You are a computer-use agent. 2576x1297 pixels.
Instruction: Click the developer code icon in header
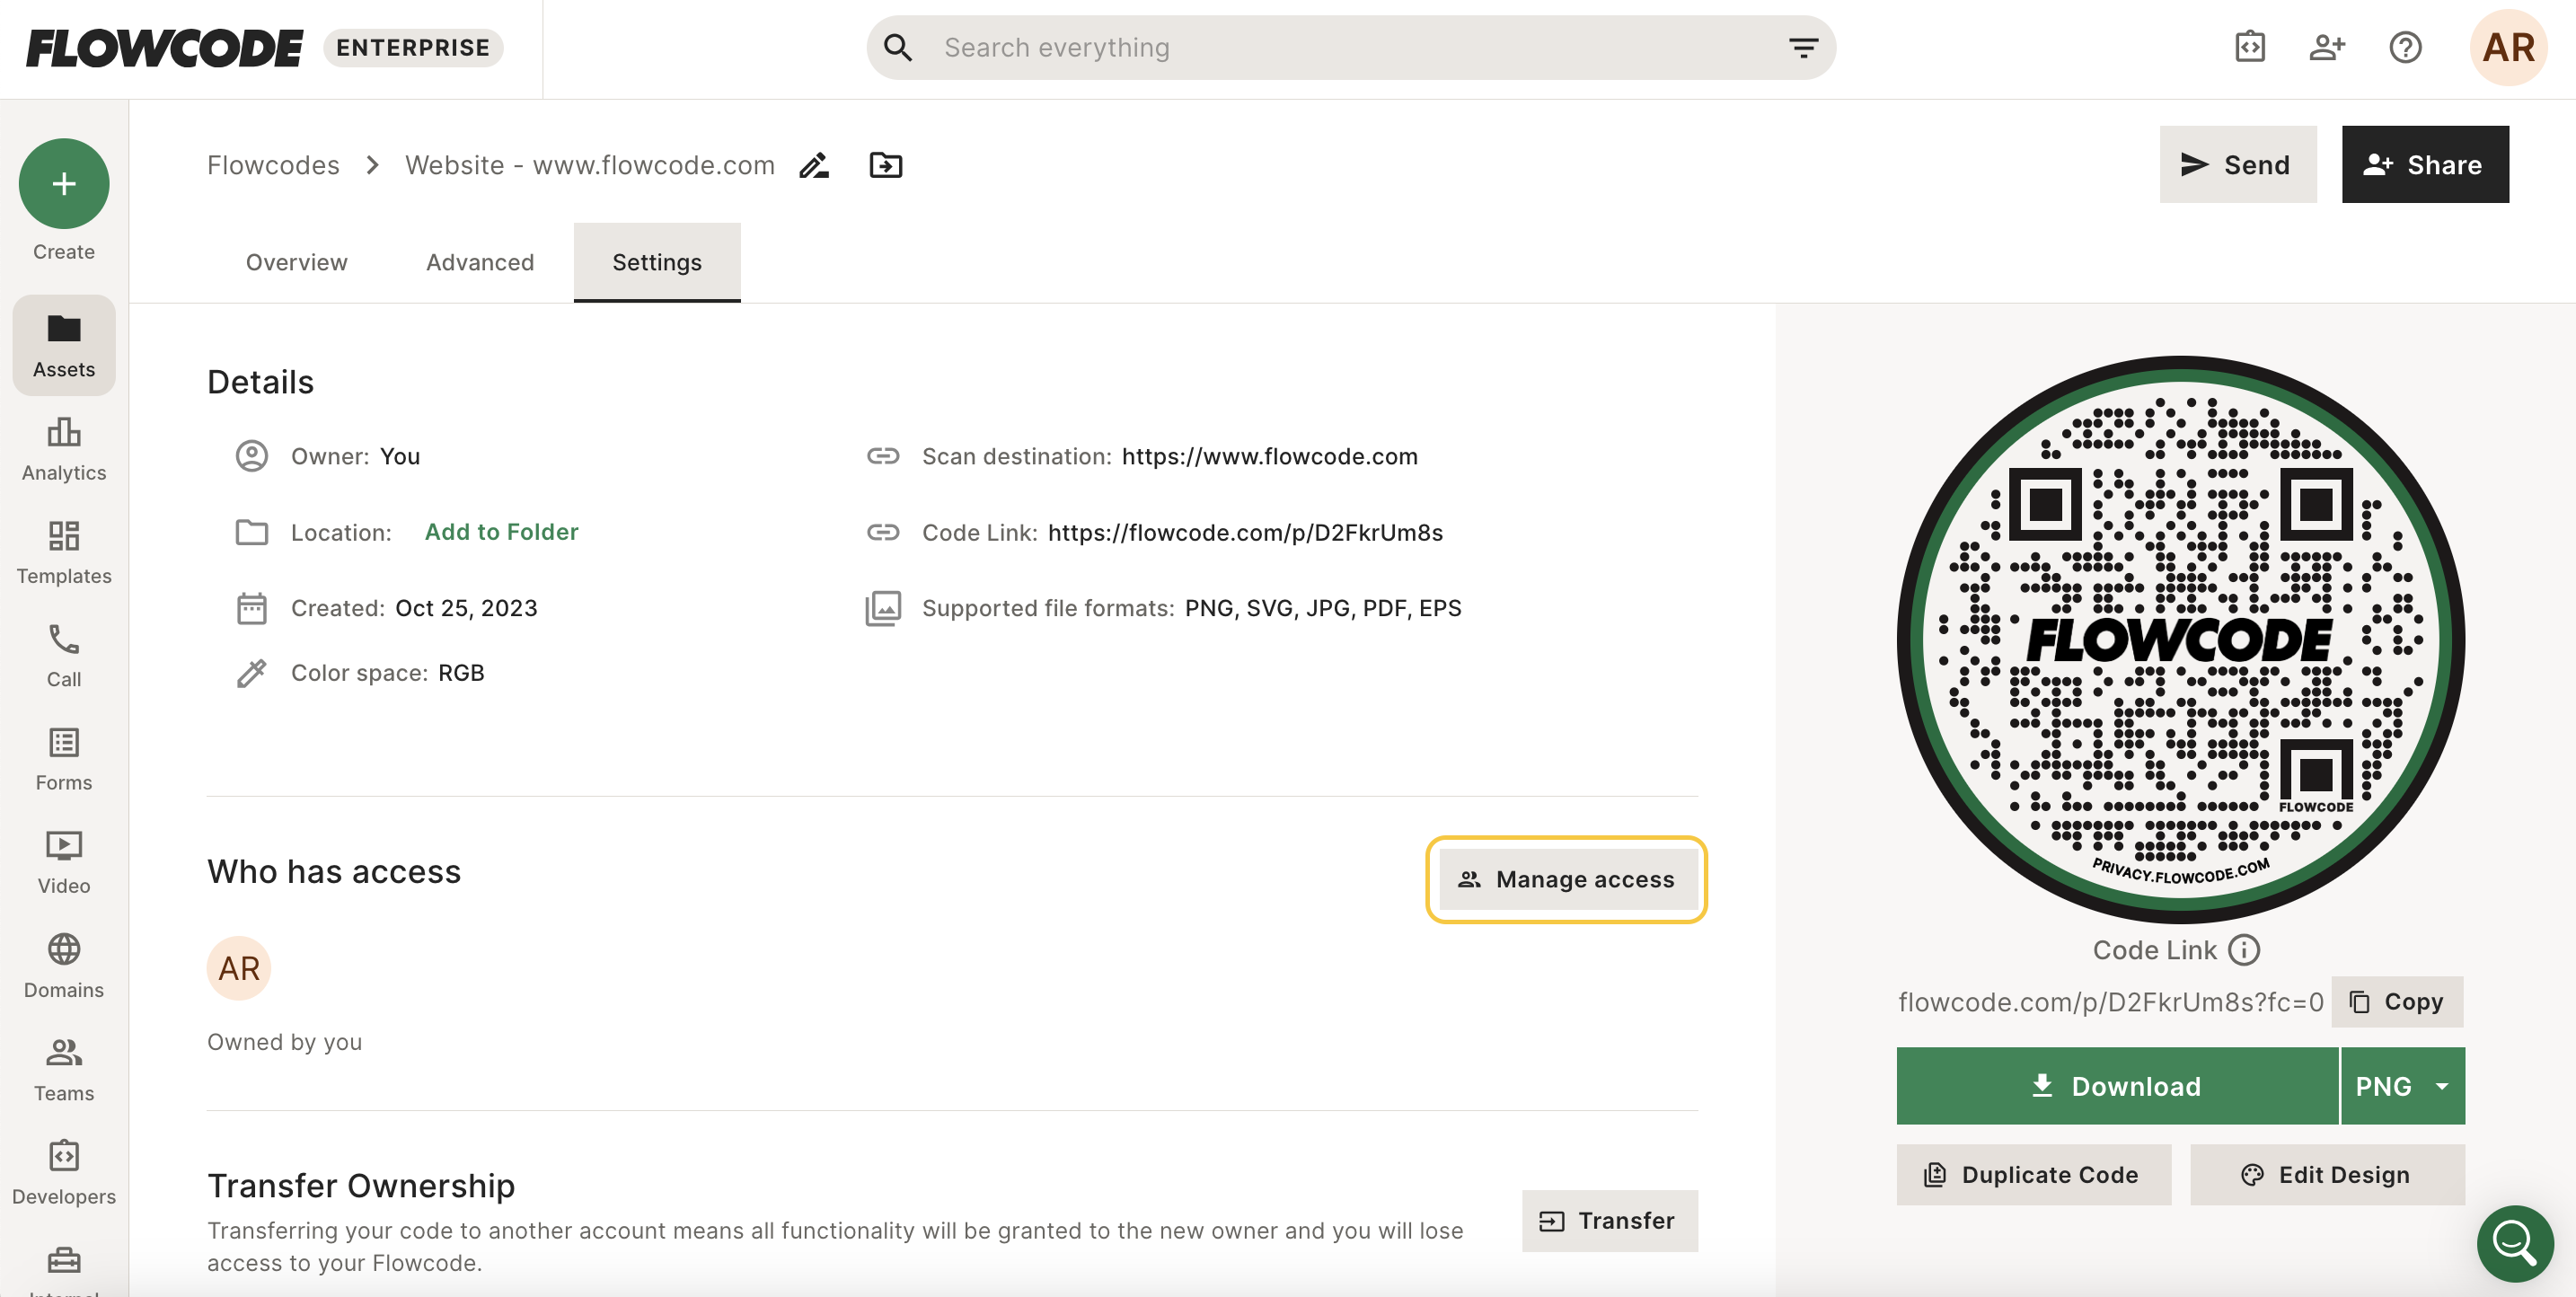click(2250, 47)
